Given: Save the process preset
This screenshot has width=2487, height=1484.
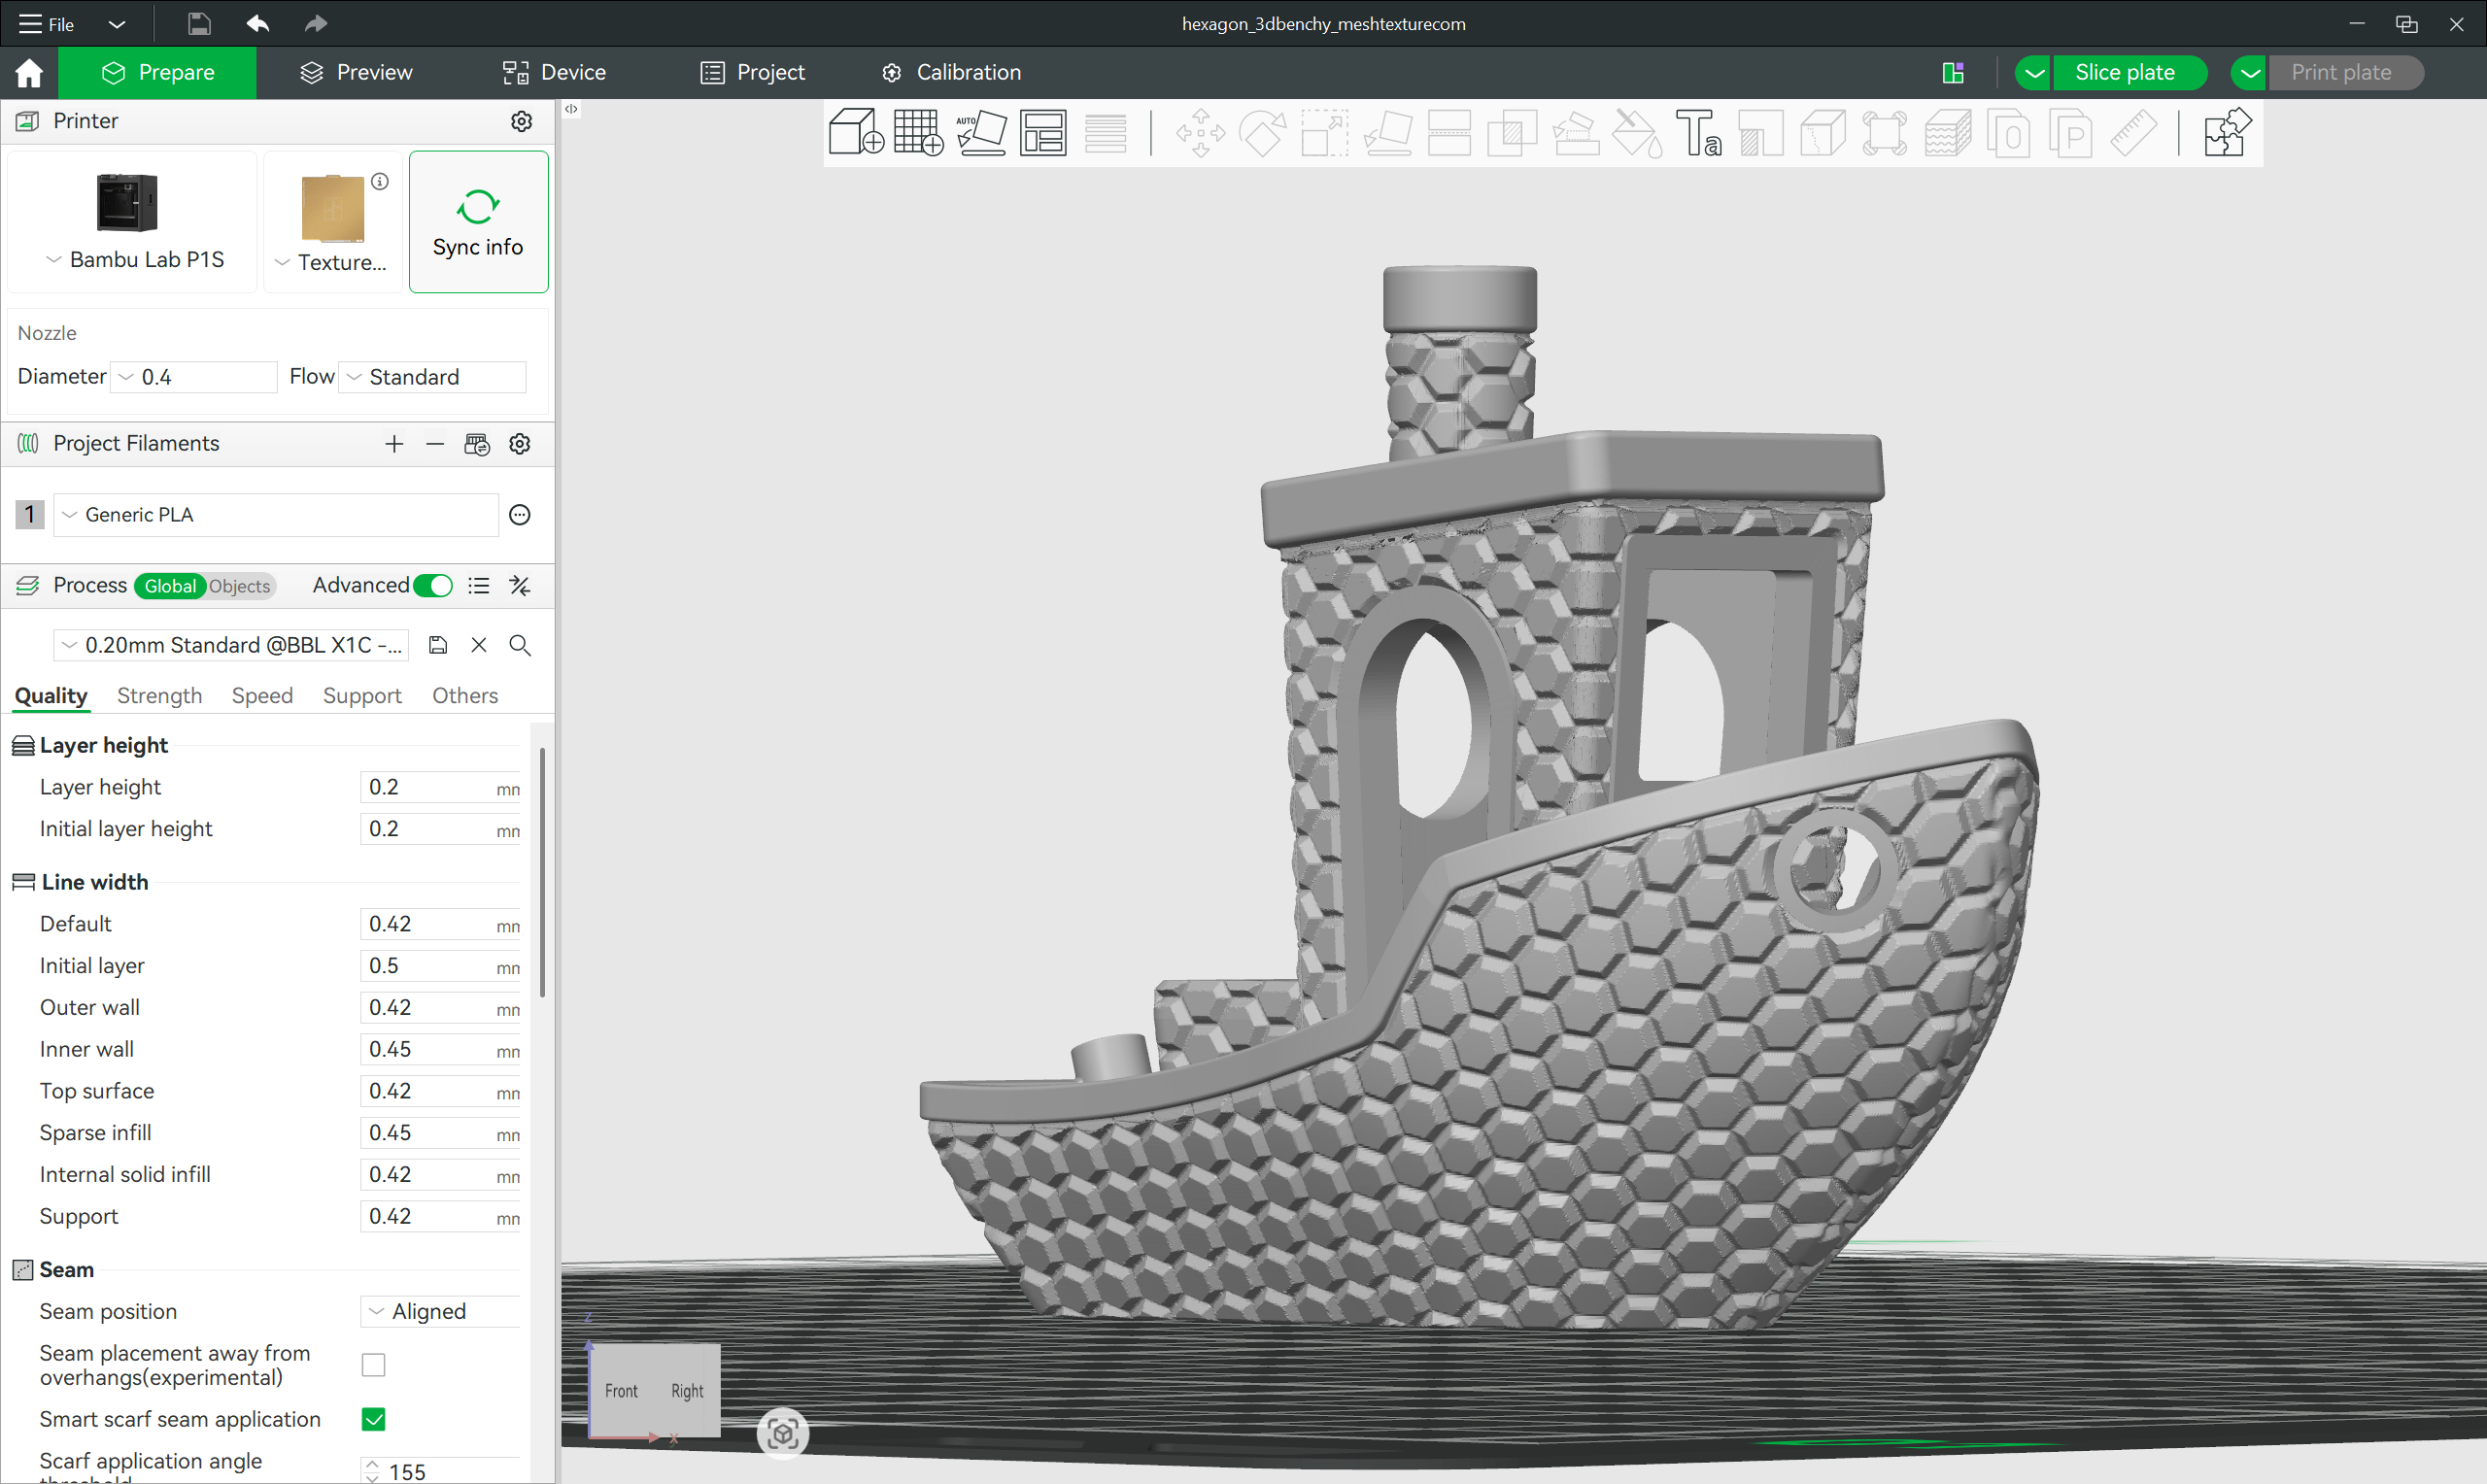Looking at the screenshot, I should (437, 645).
